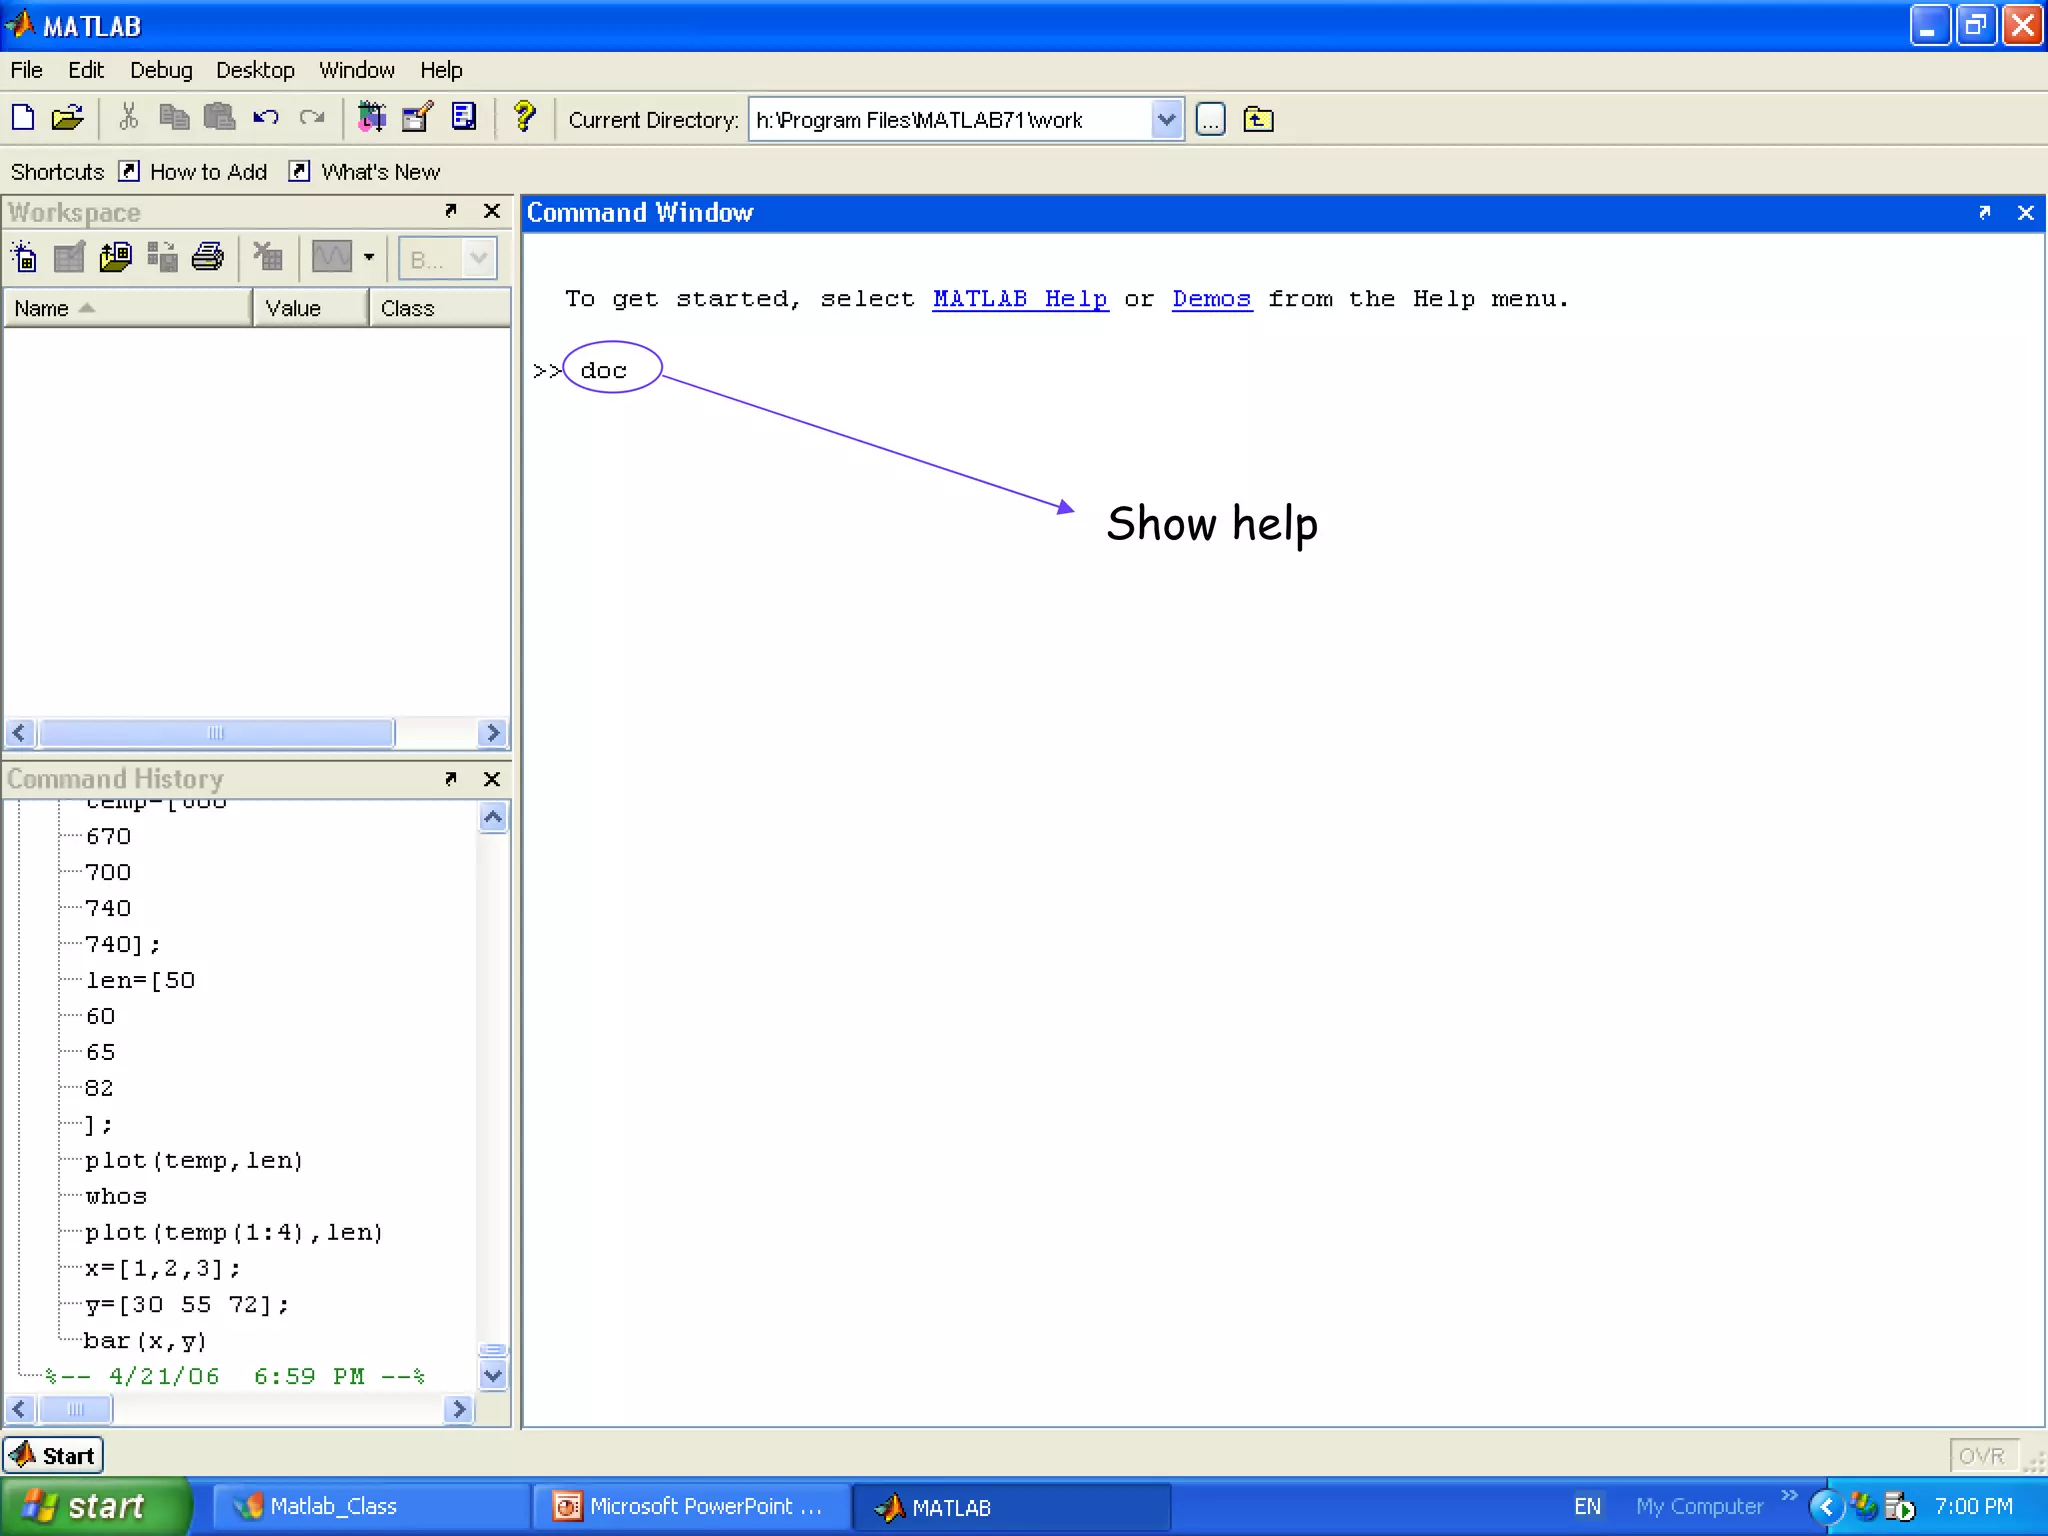Select 'whos' in Command History
Viewport: 2048px width, 1536px height.
pyautogui.click(x=116, y=1196)
